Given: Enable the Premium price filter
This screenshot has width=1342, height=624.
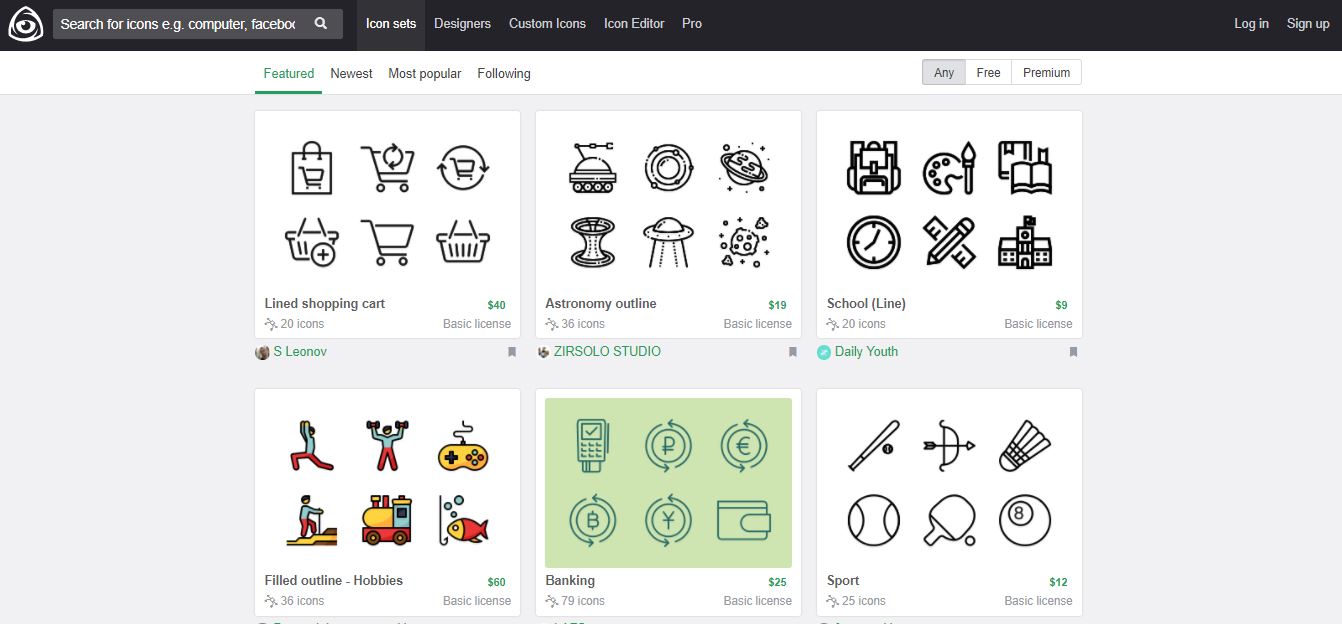Looking at the screenshot, I should coord(1045,72).
